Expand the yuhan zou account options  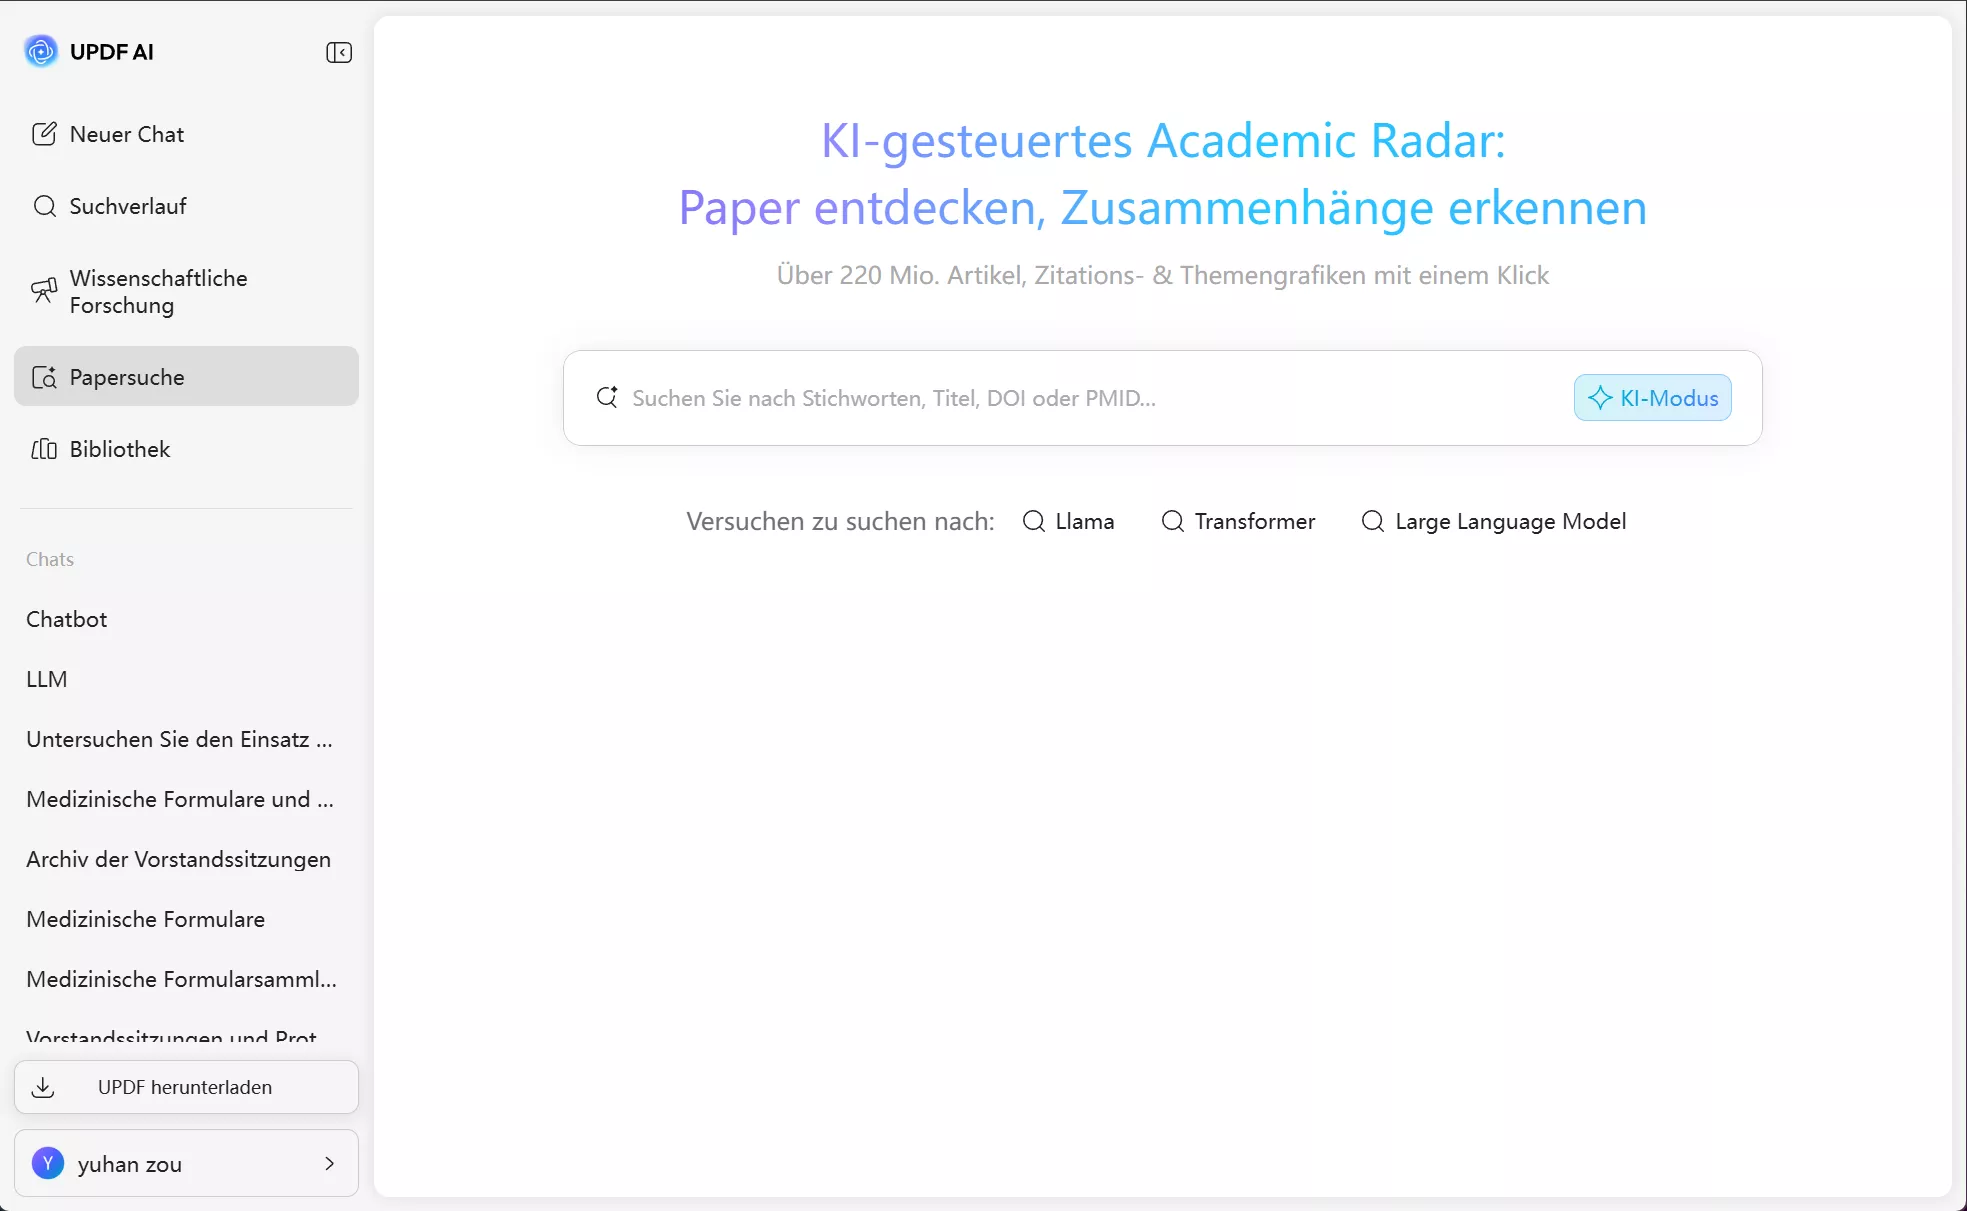330,1163
